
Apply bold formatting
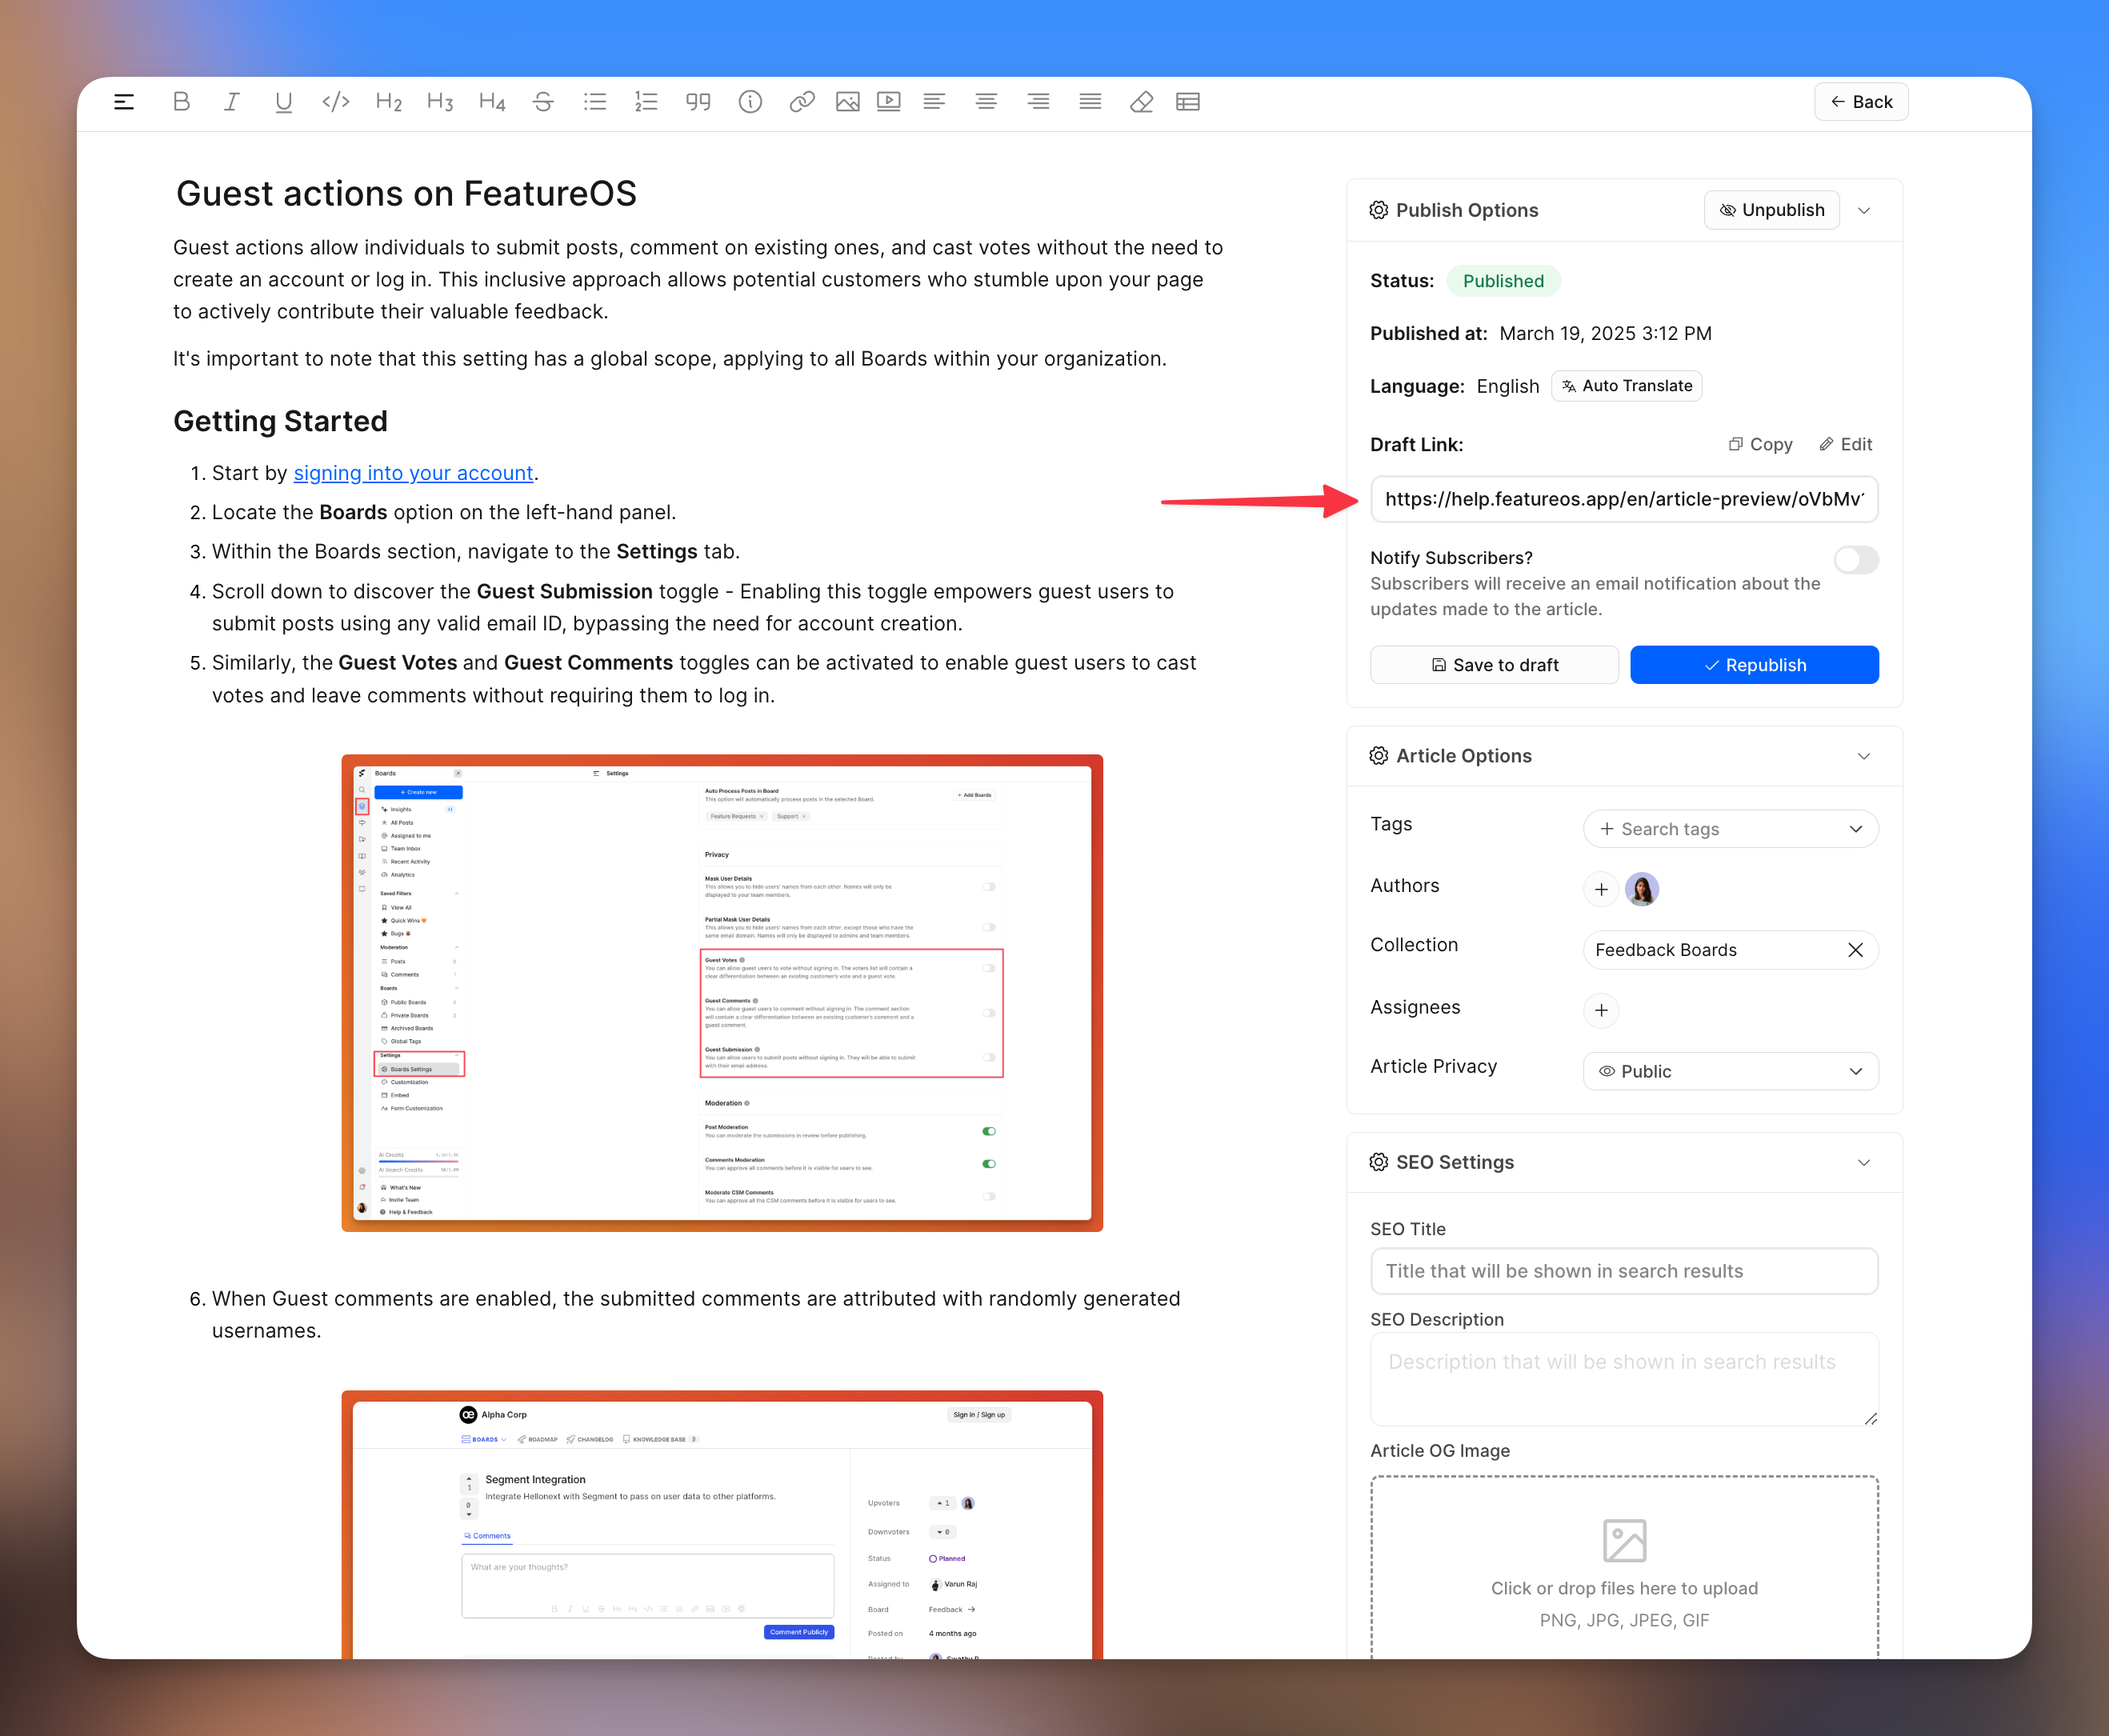[181, 102]
